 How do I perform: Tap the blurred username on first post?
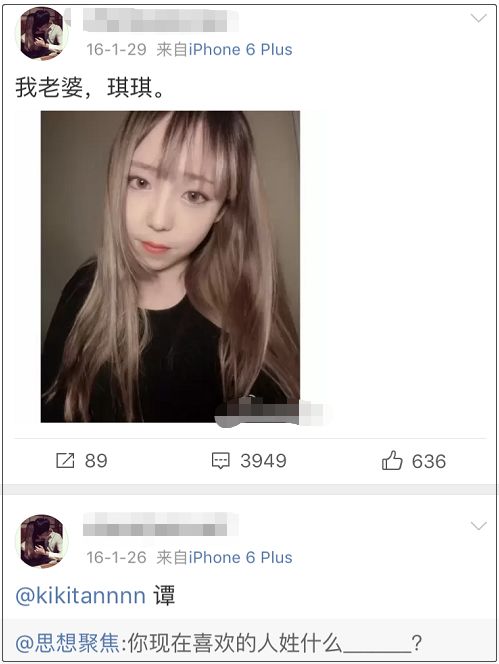pos(161,20)
